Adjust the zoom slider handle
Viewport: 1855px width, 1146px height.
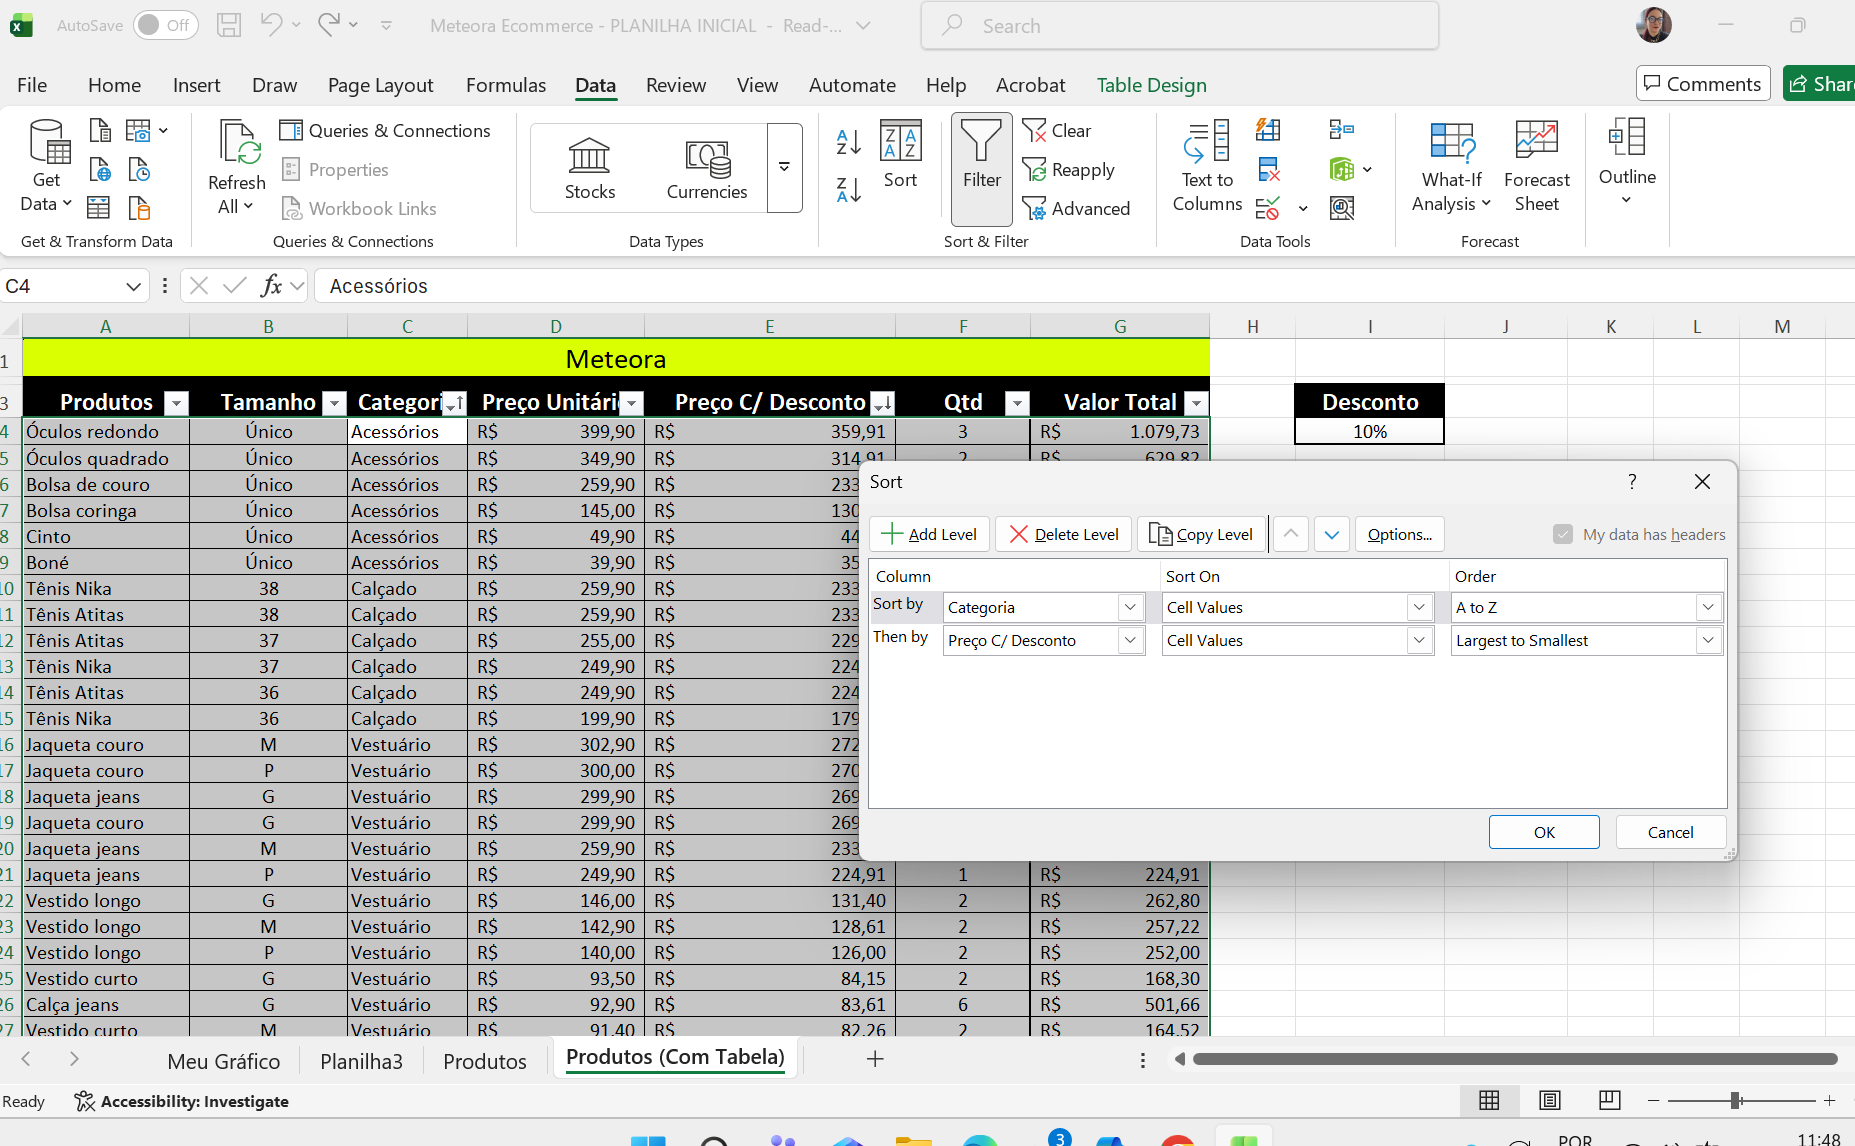(1736, 1100)
